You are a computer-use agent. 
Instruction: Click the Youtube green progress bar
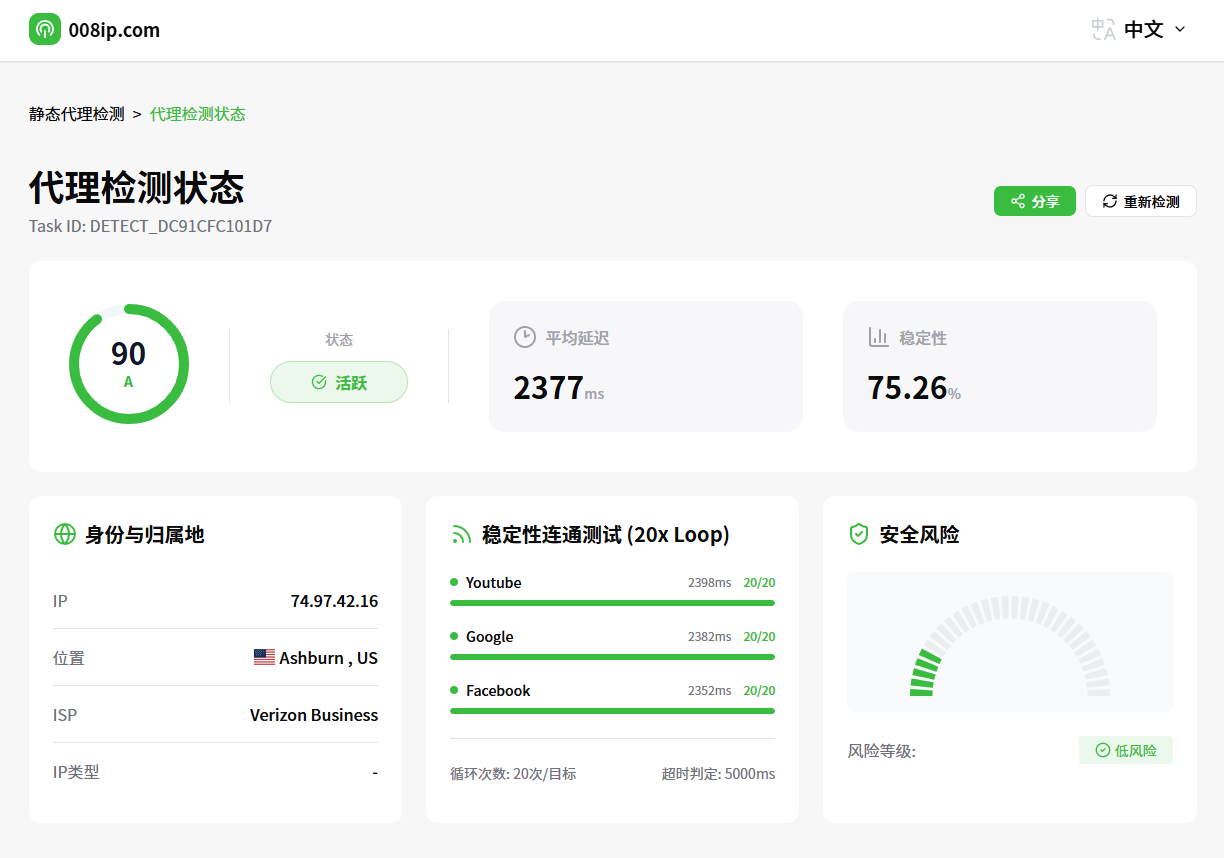click(612, 603)
